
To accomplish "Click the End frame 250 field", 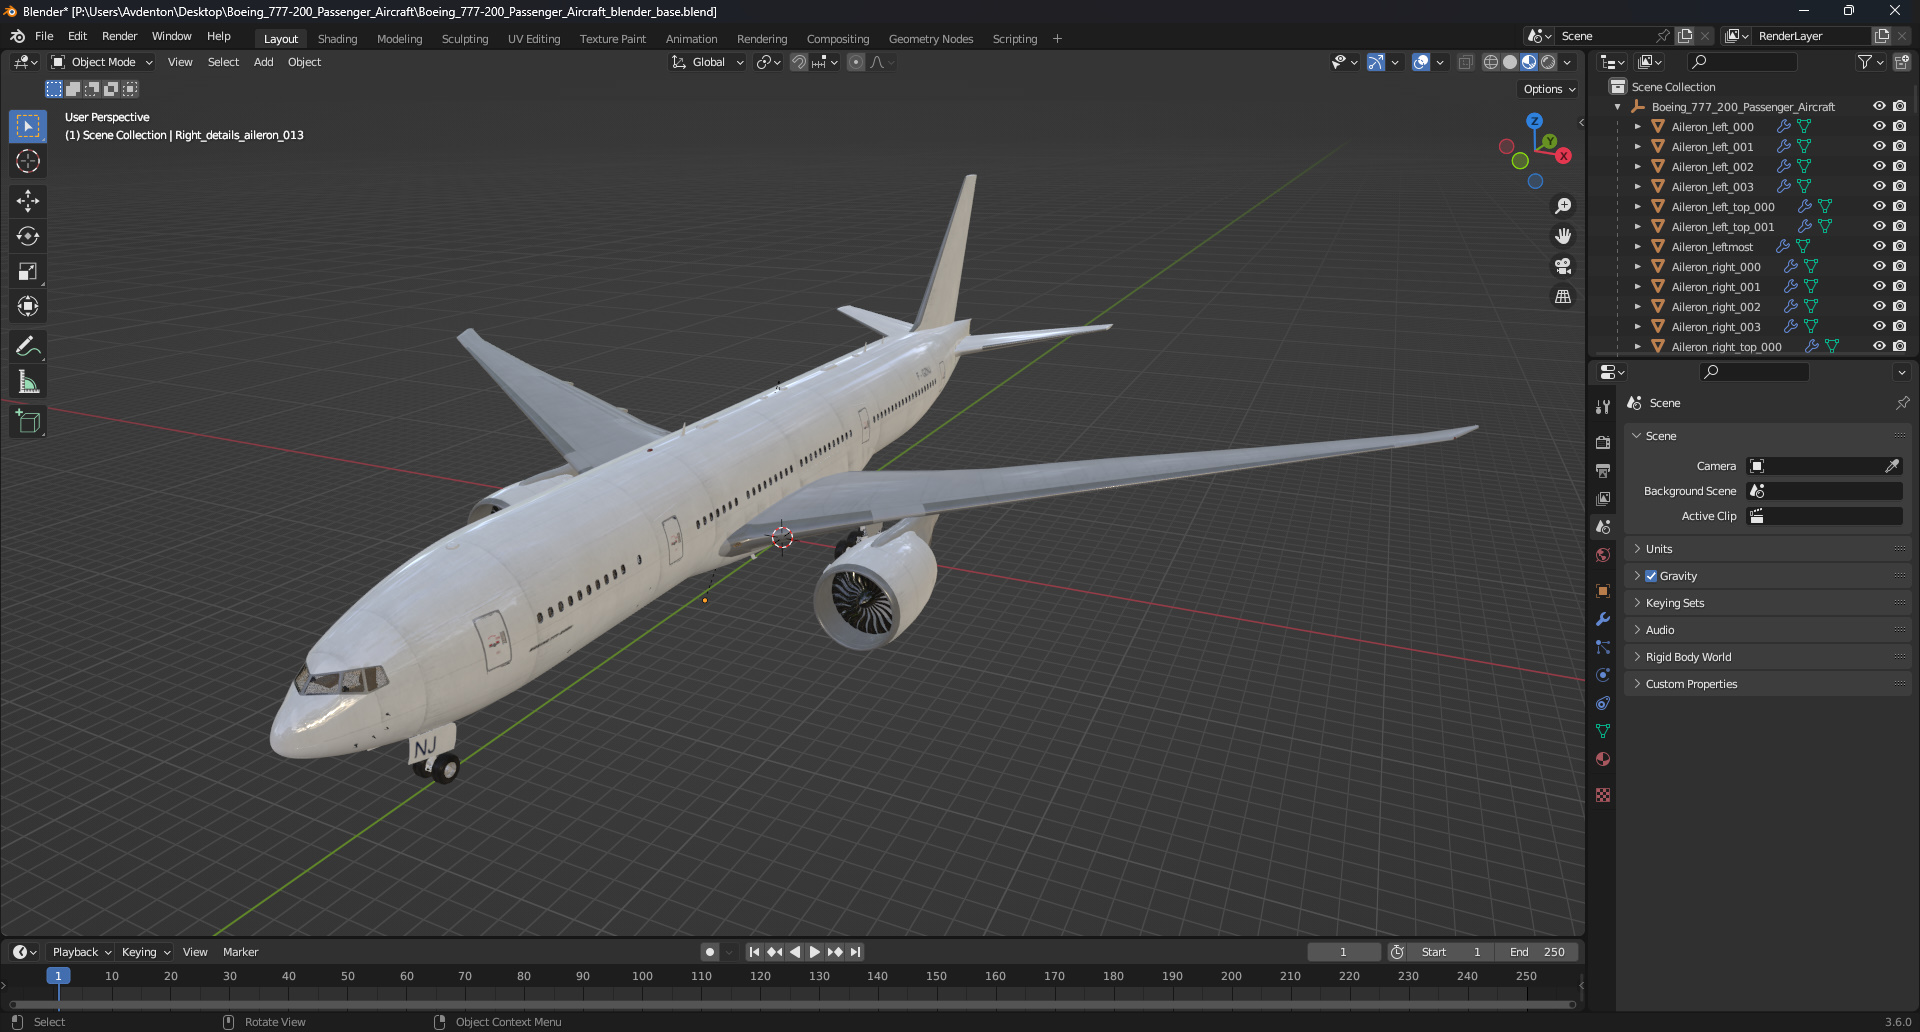I will coord(1538,952).
